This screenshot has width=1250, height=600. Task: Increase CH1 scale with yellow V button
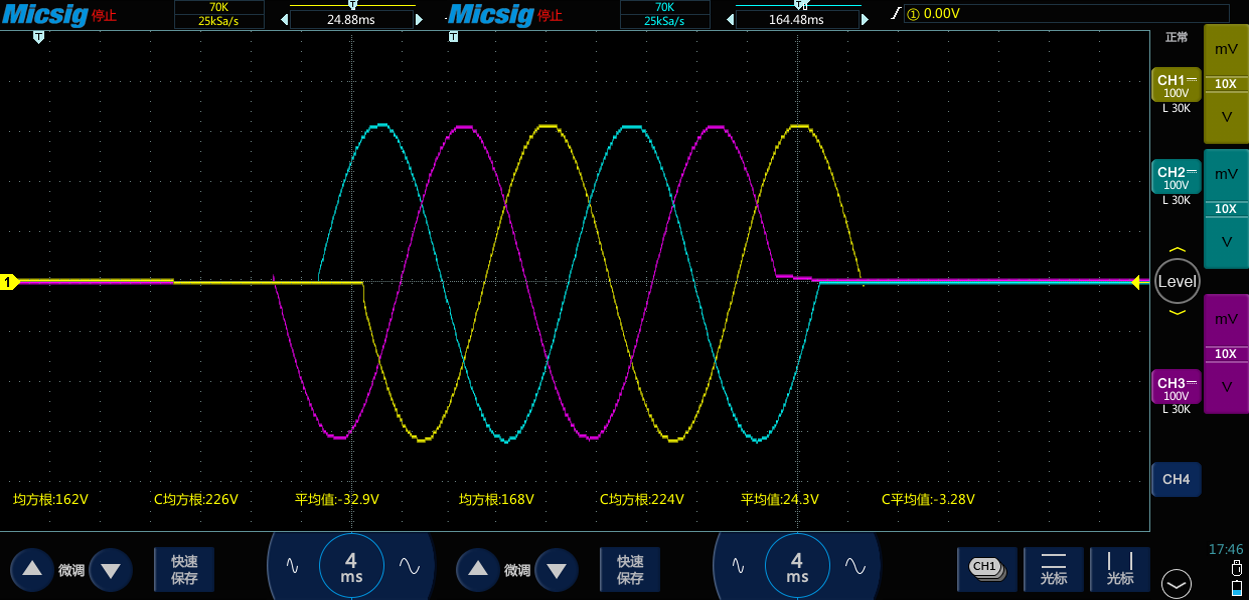pos(1226,117)
